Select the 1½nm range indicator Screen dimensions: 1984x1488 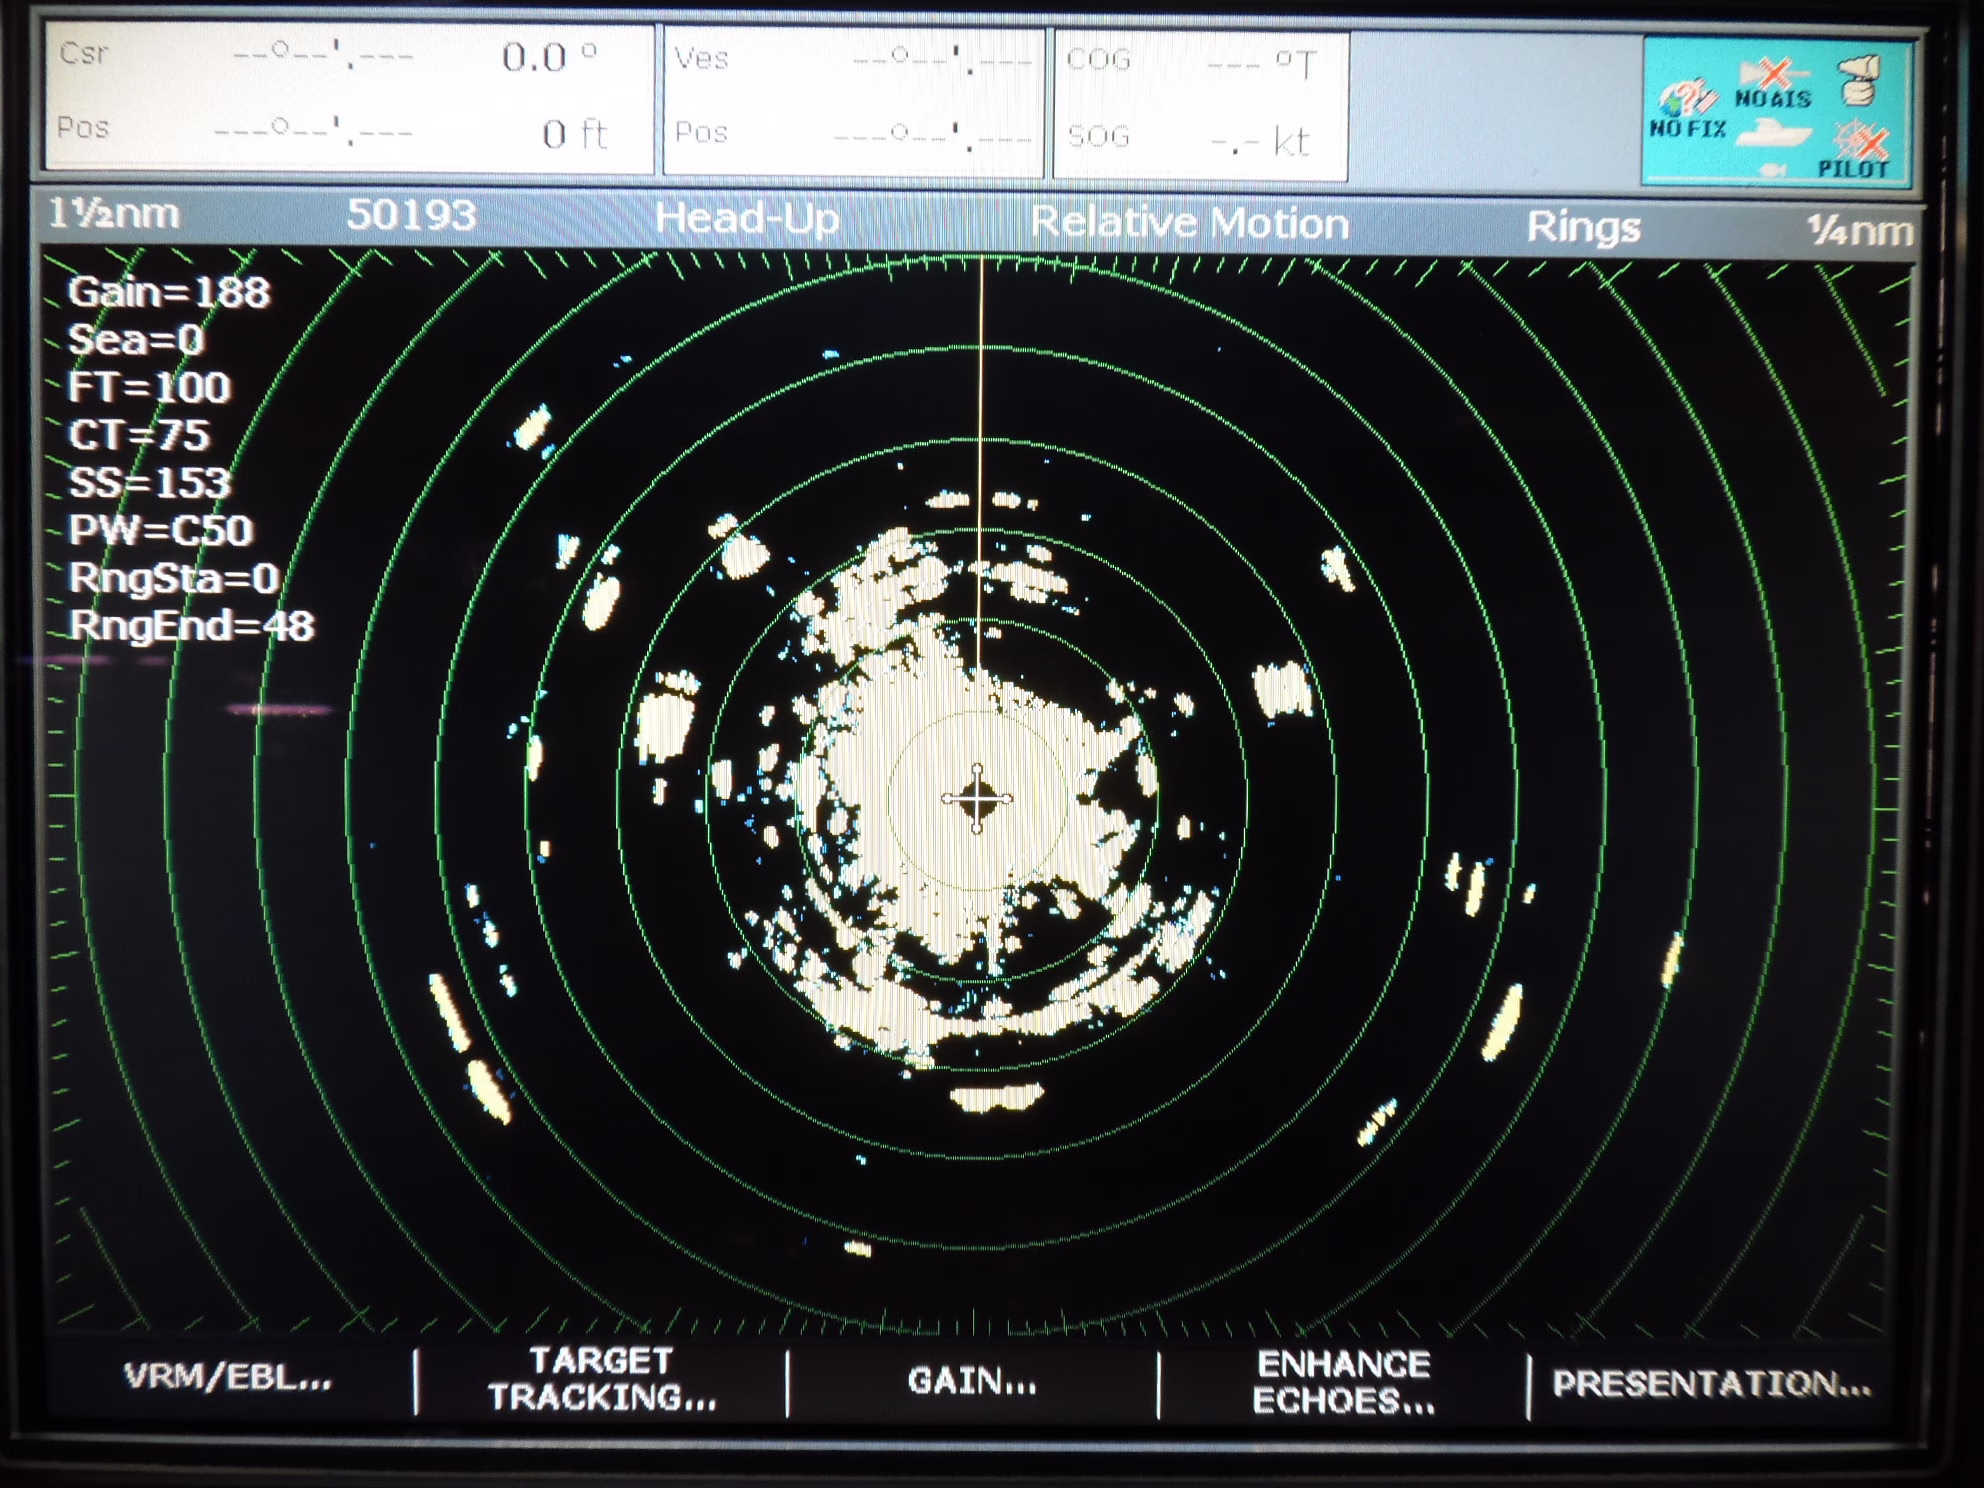[114, 213]
